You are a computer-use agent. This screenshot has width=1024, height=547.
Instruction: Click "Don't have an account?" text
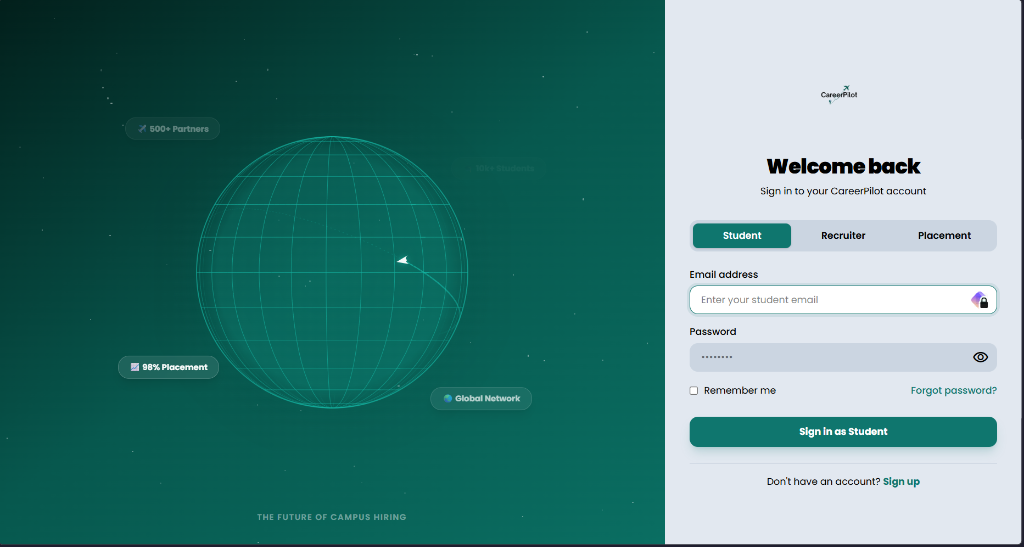pos(824,482)
